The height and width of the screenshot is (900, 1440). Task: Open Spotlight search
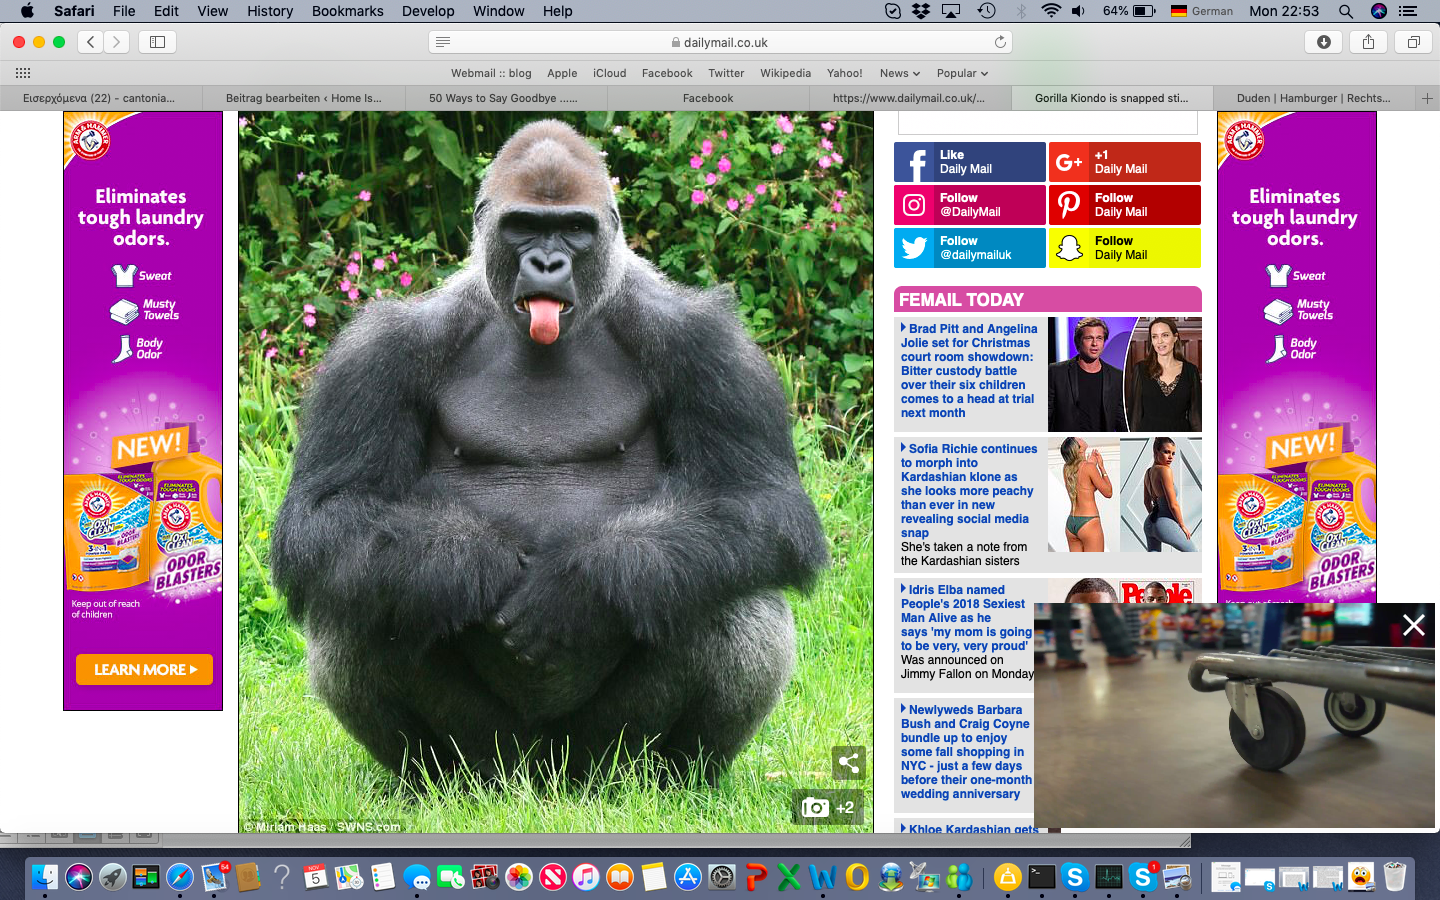pyautogui.click(x=1346, y=11)
